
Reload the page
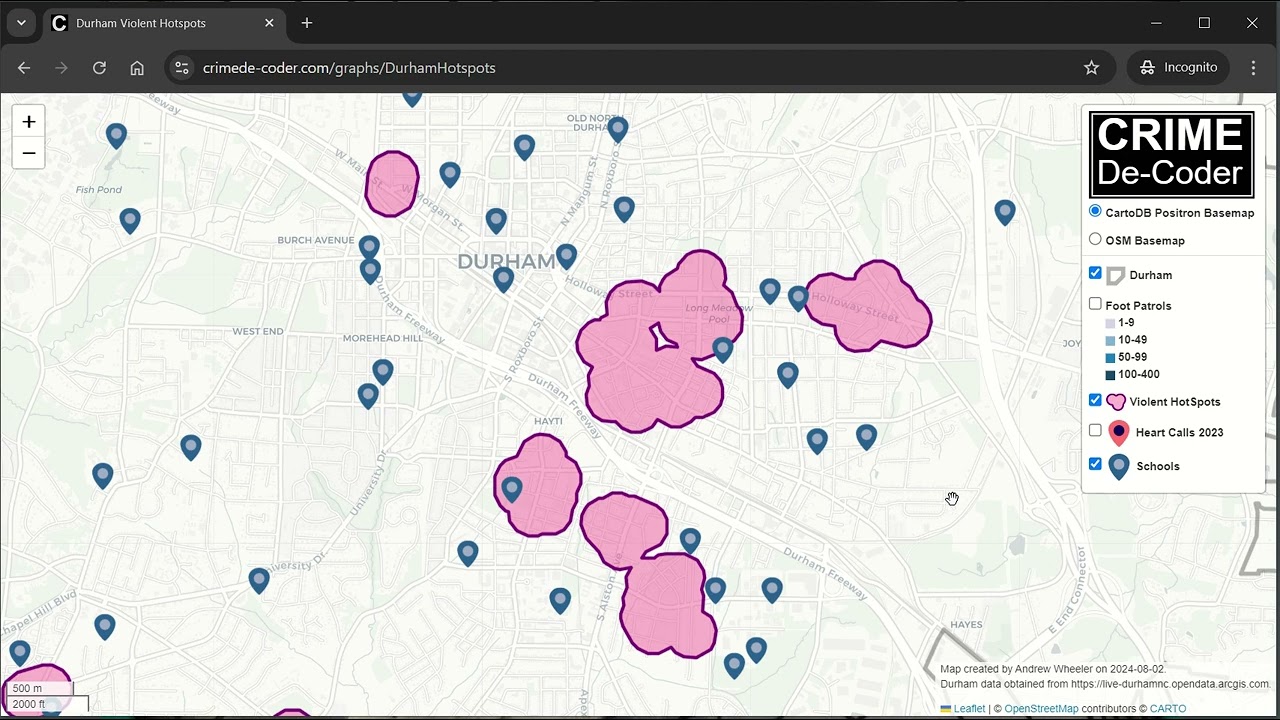click(99, 68)
